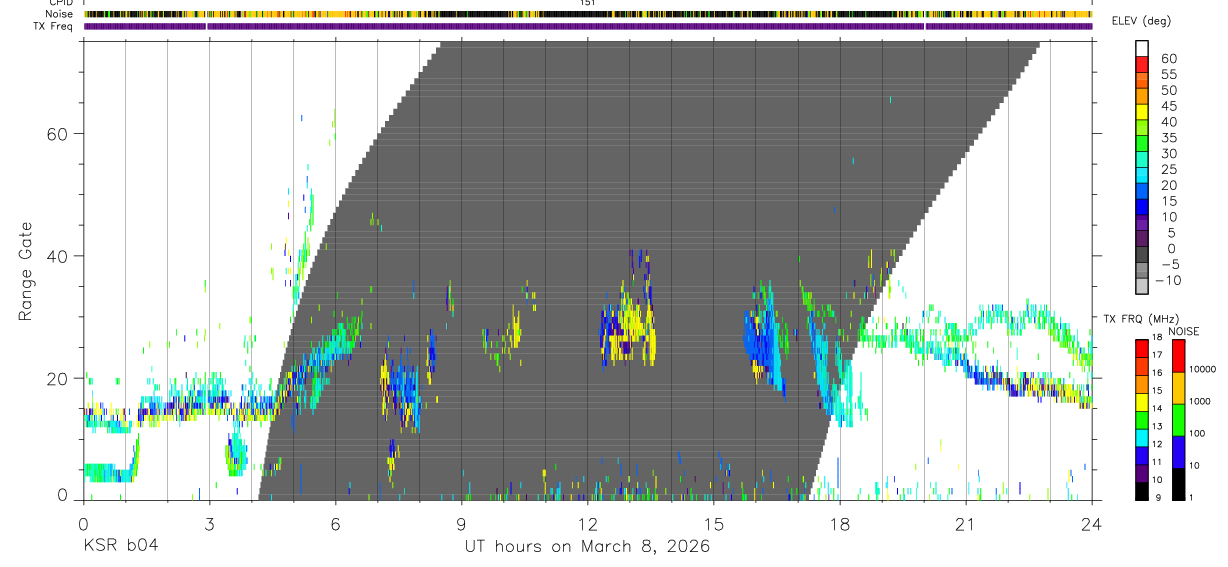Click the '24' tick on the UT hours axis
Image resolution: width=1228 pixels, height=567 pixels.
click(x=1092, y=523)
